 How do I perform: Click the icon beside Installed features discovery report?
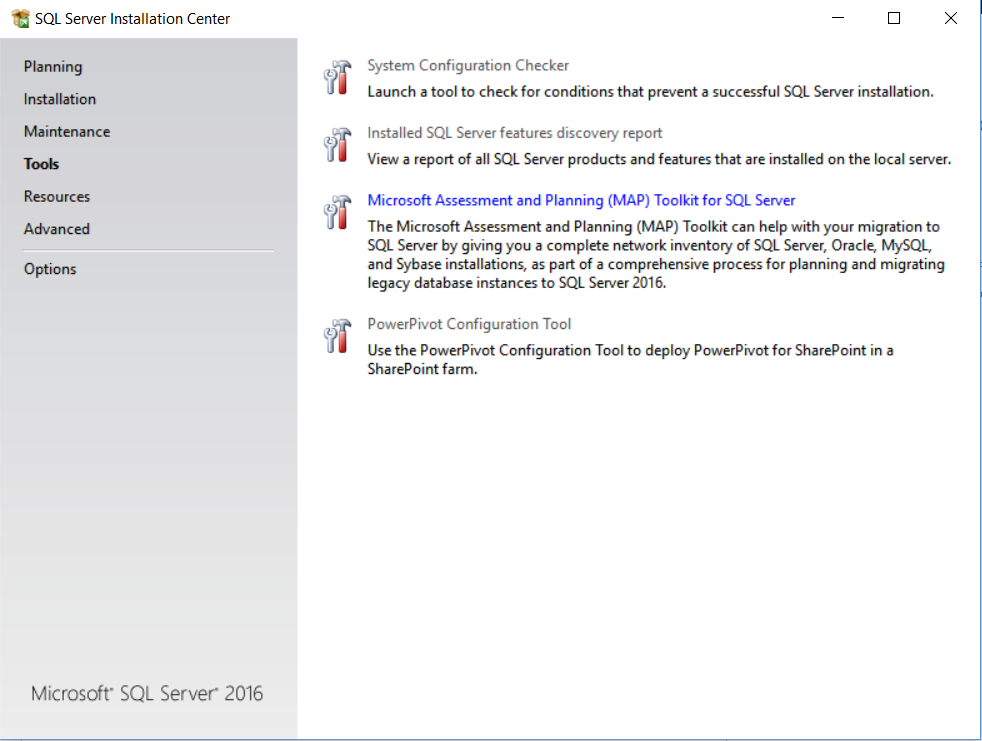338,145
